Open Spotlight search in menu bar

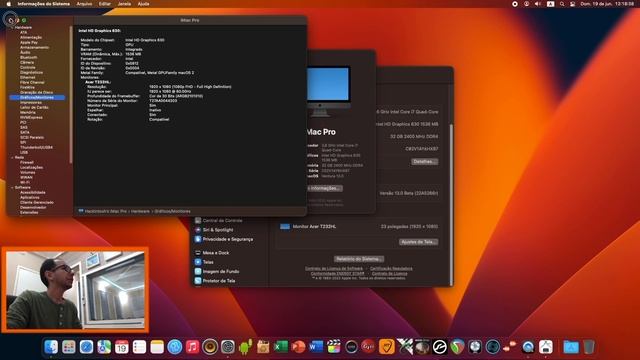click(x=562, y=4)
